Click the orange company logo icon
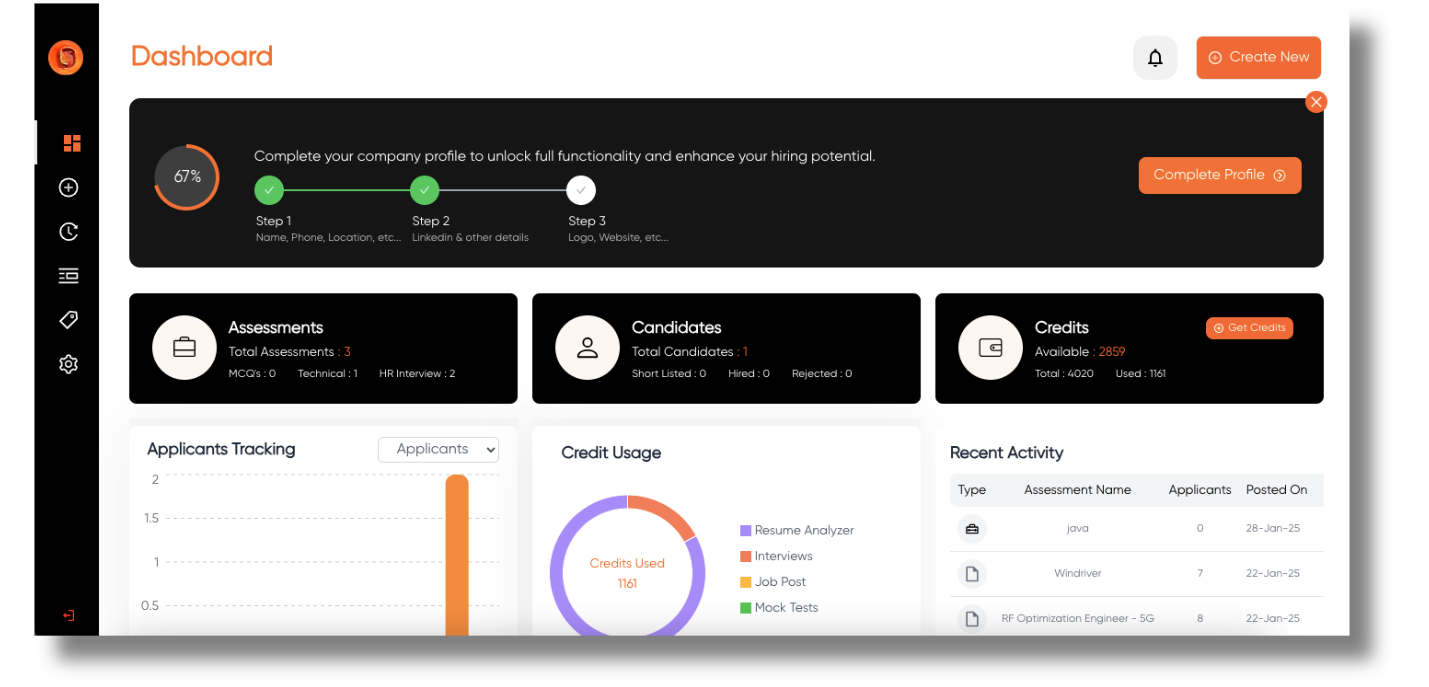Image resolution: width=1429 pixels, height=687 pixels. tap(66, 58)
